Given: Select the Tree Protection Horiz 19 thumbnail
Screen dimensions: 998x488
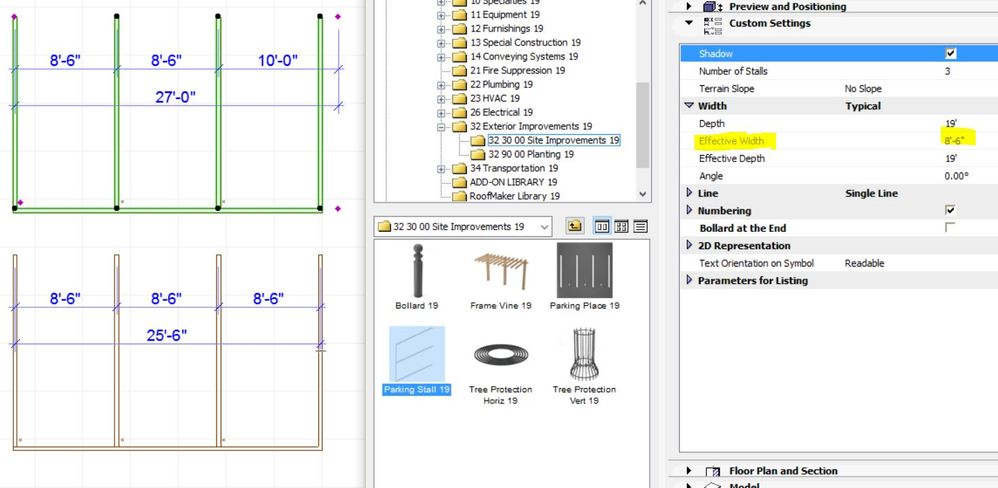Looking at the screenshot, I should pyautogui.click(x=500, y=354).
